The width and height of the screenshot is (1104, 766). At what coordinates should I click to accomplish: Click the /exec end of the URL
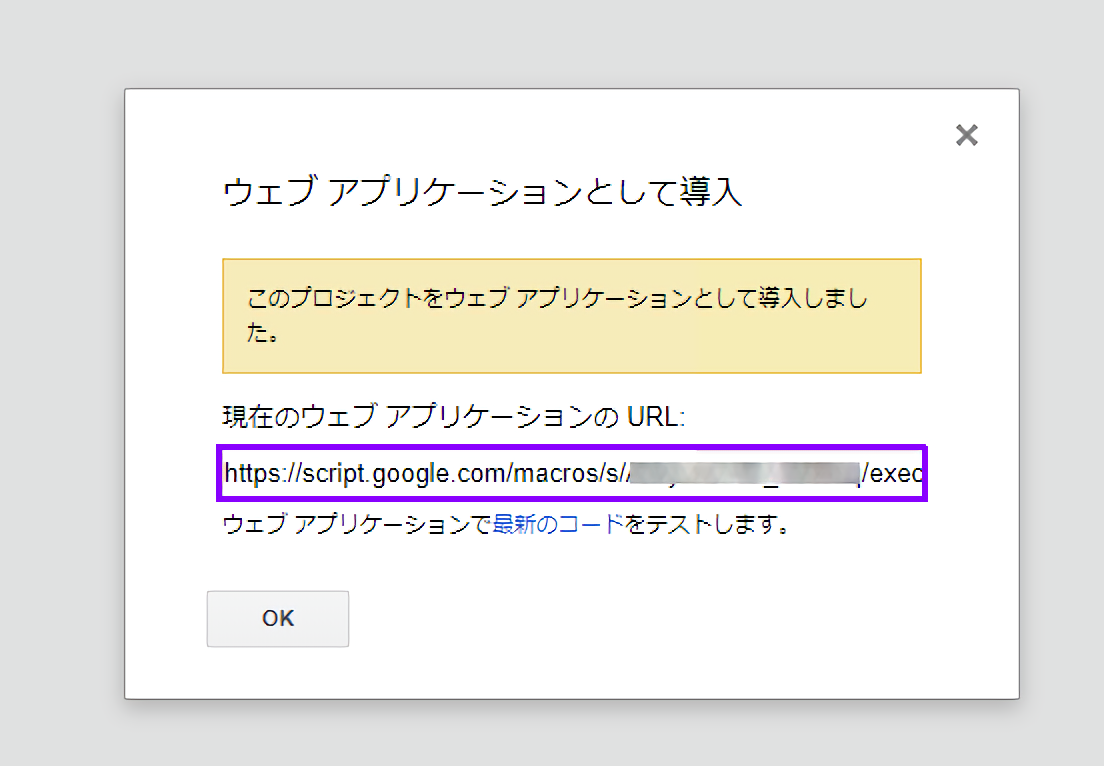[895, 473]
